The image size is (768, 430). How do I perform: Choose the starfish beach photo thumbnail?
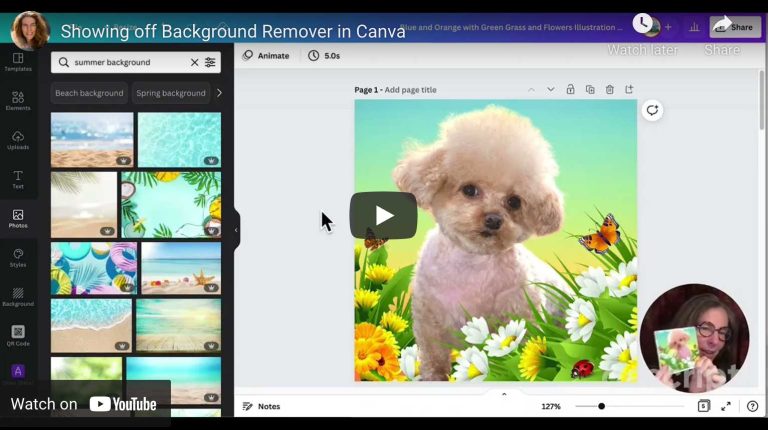click(x=181, y=268)
